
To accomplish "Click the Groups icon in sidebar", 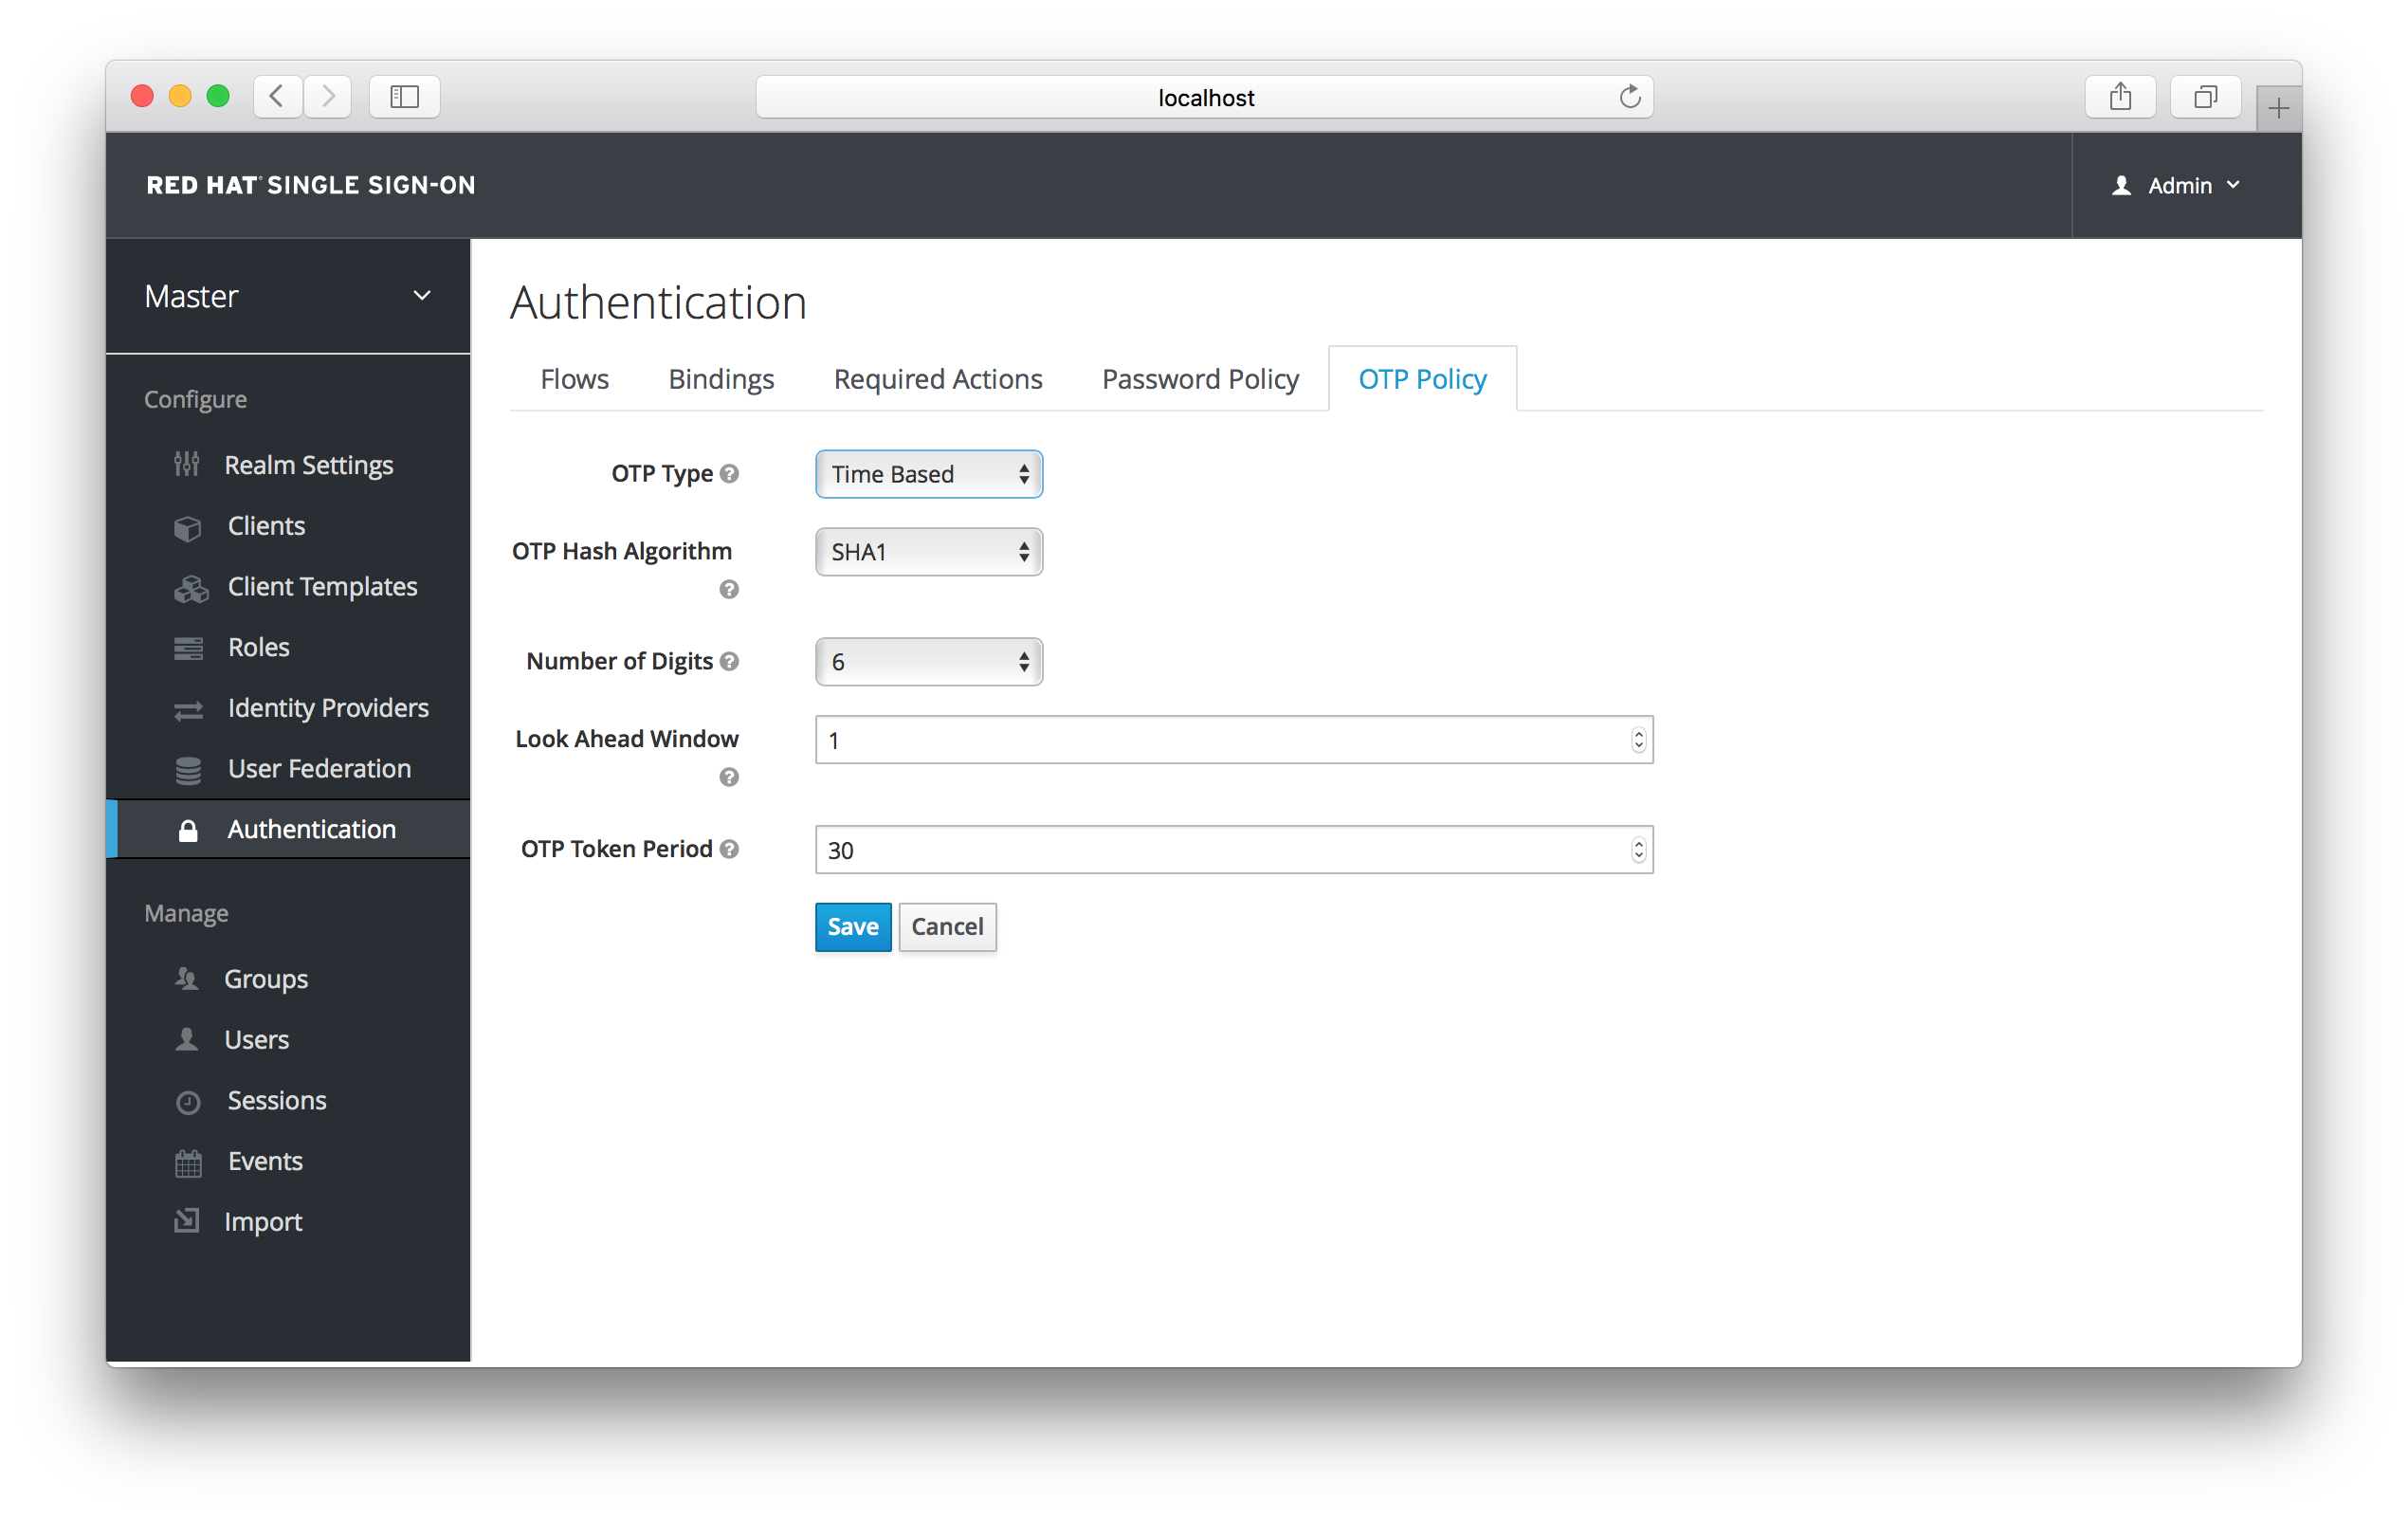I will [x=187, y=979].
